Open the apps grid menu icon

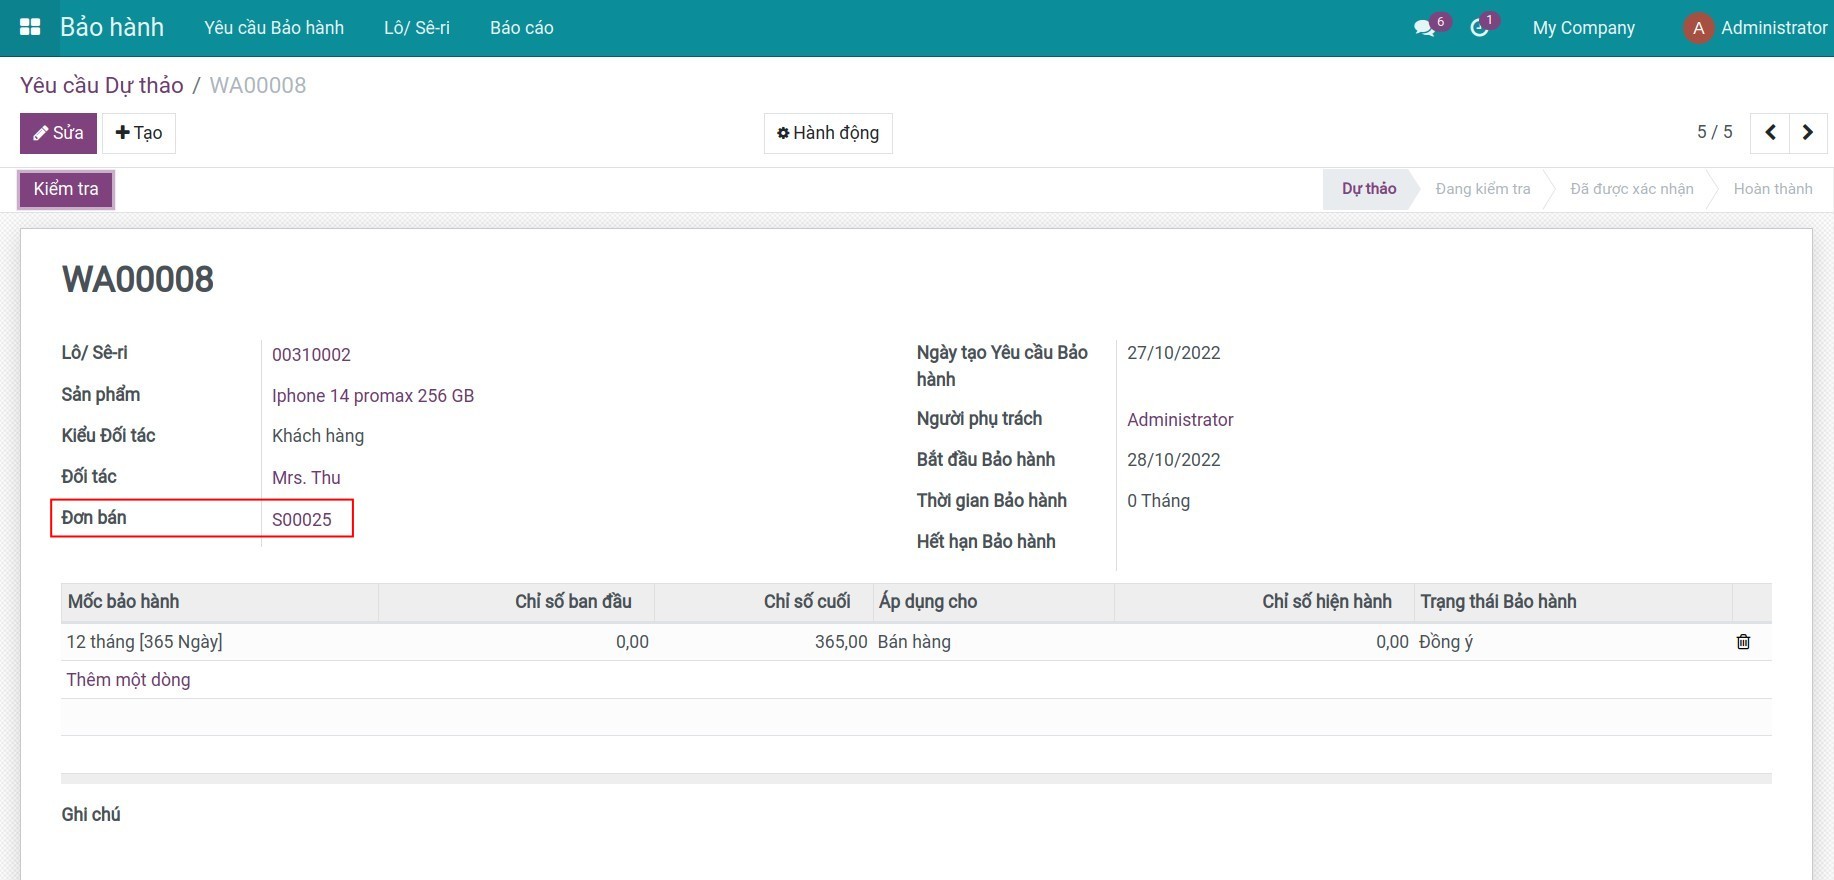pos(30,27)
